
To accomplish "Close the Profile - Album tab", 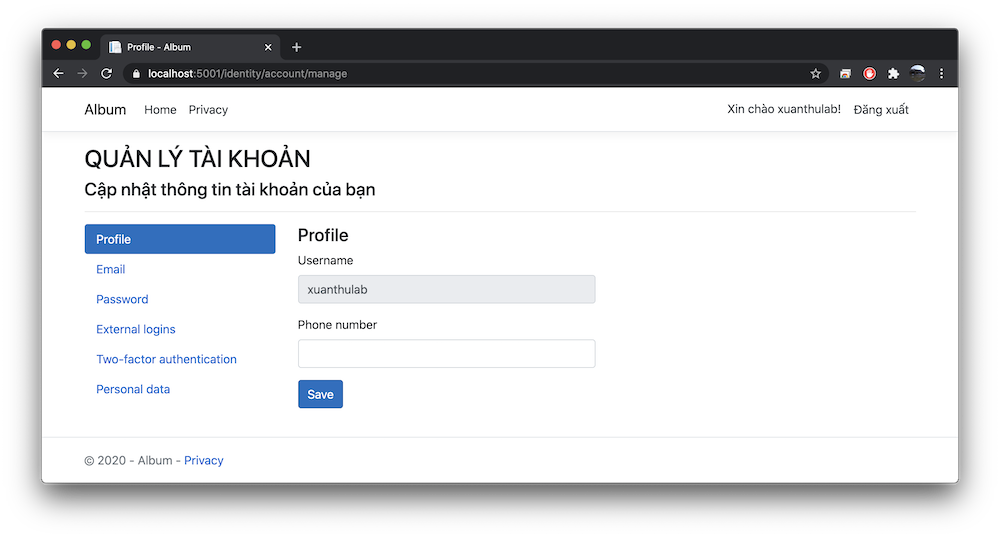I will [x=268, y=47].
